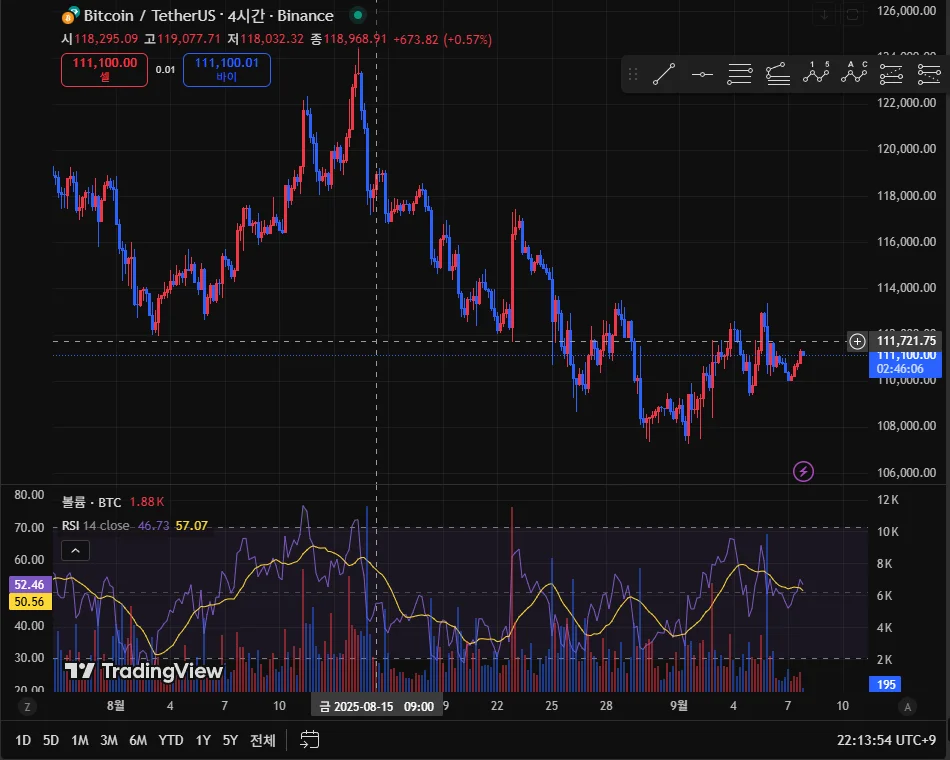Switch to the YTD time range
Viewport: 950px width, 760px height.
(171, 740)
